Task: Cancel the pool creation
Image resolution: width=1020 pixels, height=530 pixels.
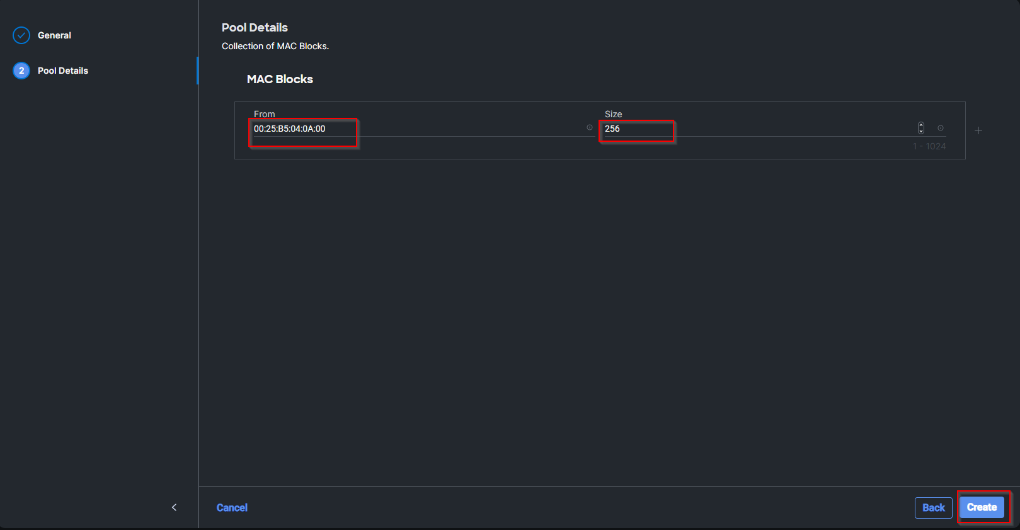Action: pyautogui.click(x=232, y=508)
